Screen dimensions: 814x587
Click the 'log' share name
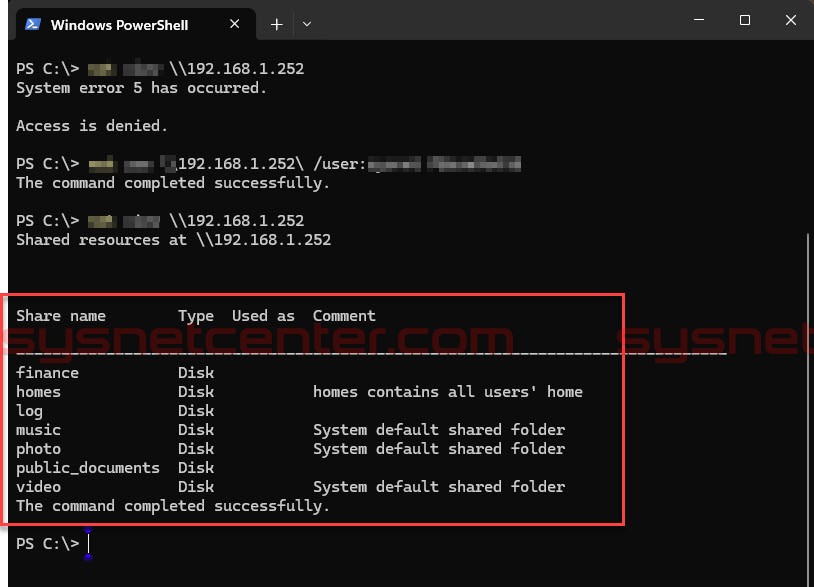tap(29, 411)
